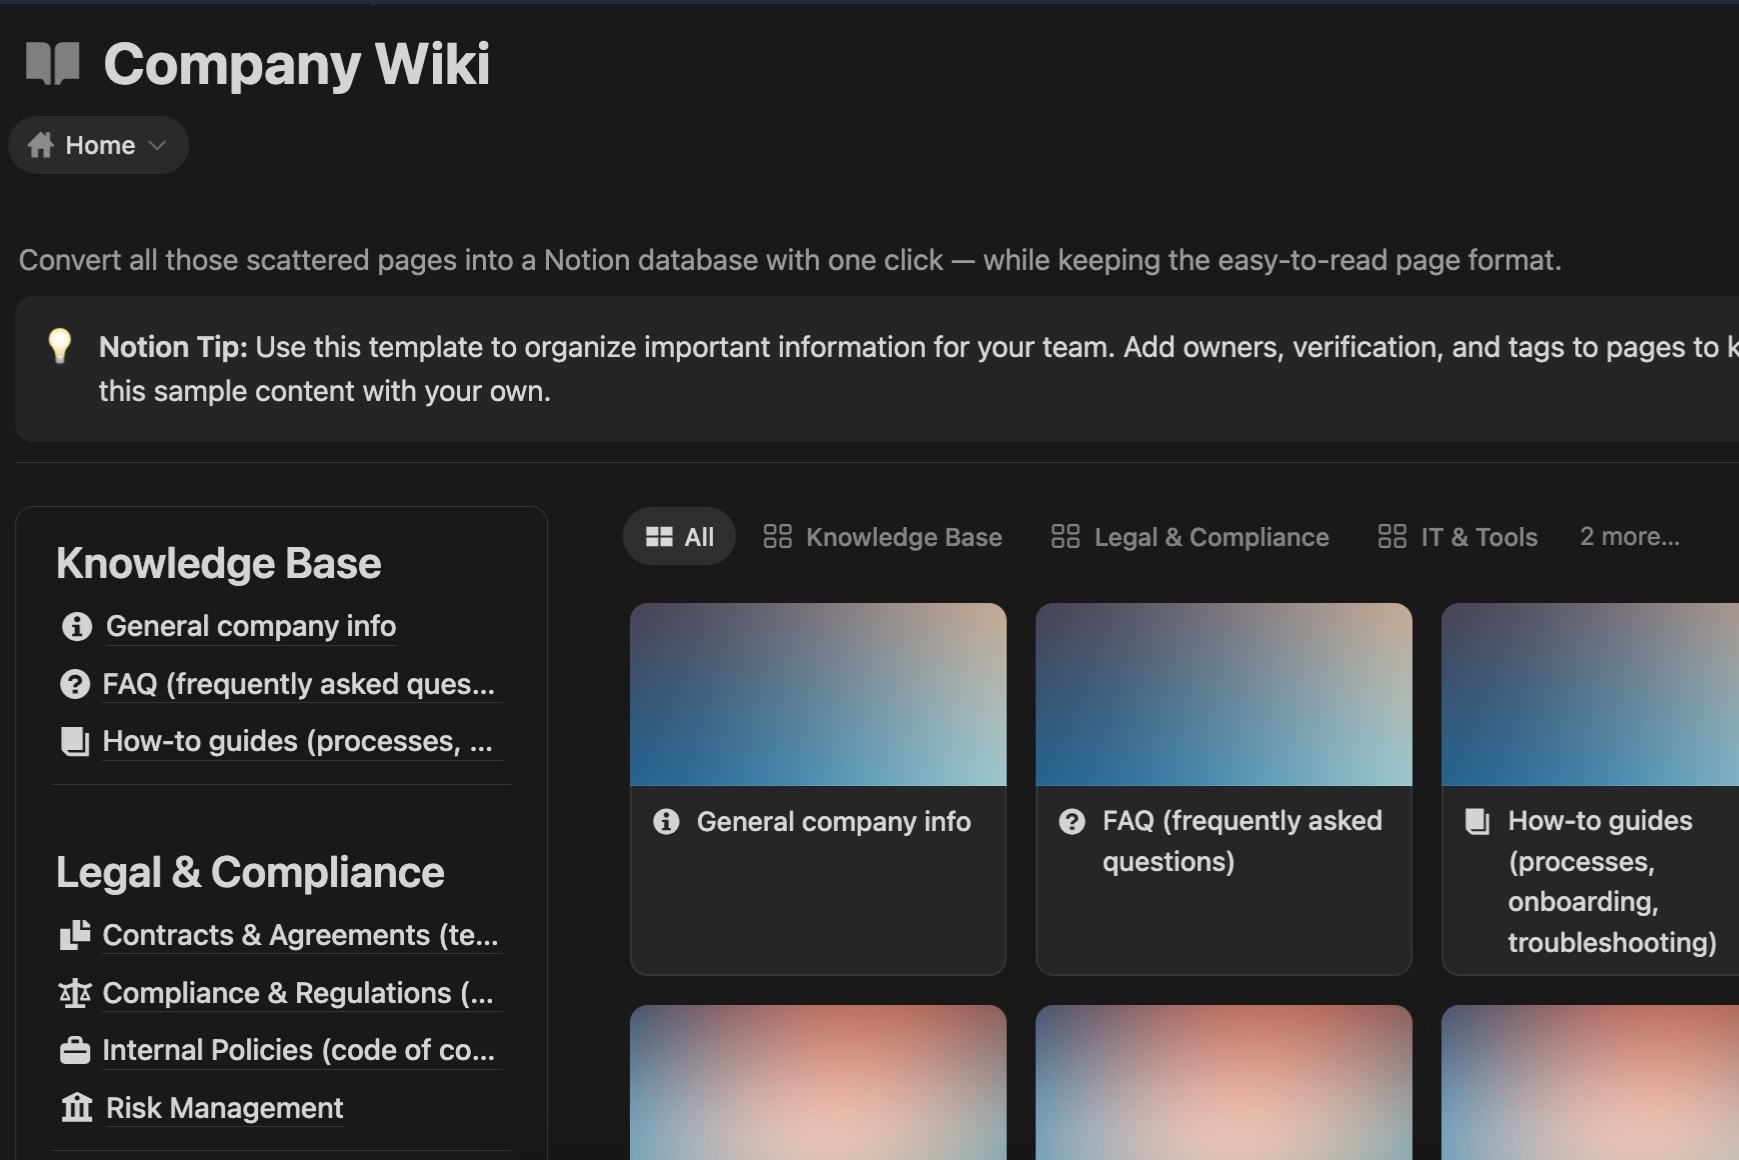This screenshot has width=1739, height=1160.
Task: Expand the '2 more...' hidden tabs
Action: [x=1629, y=537]
